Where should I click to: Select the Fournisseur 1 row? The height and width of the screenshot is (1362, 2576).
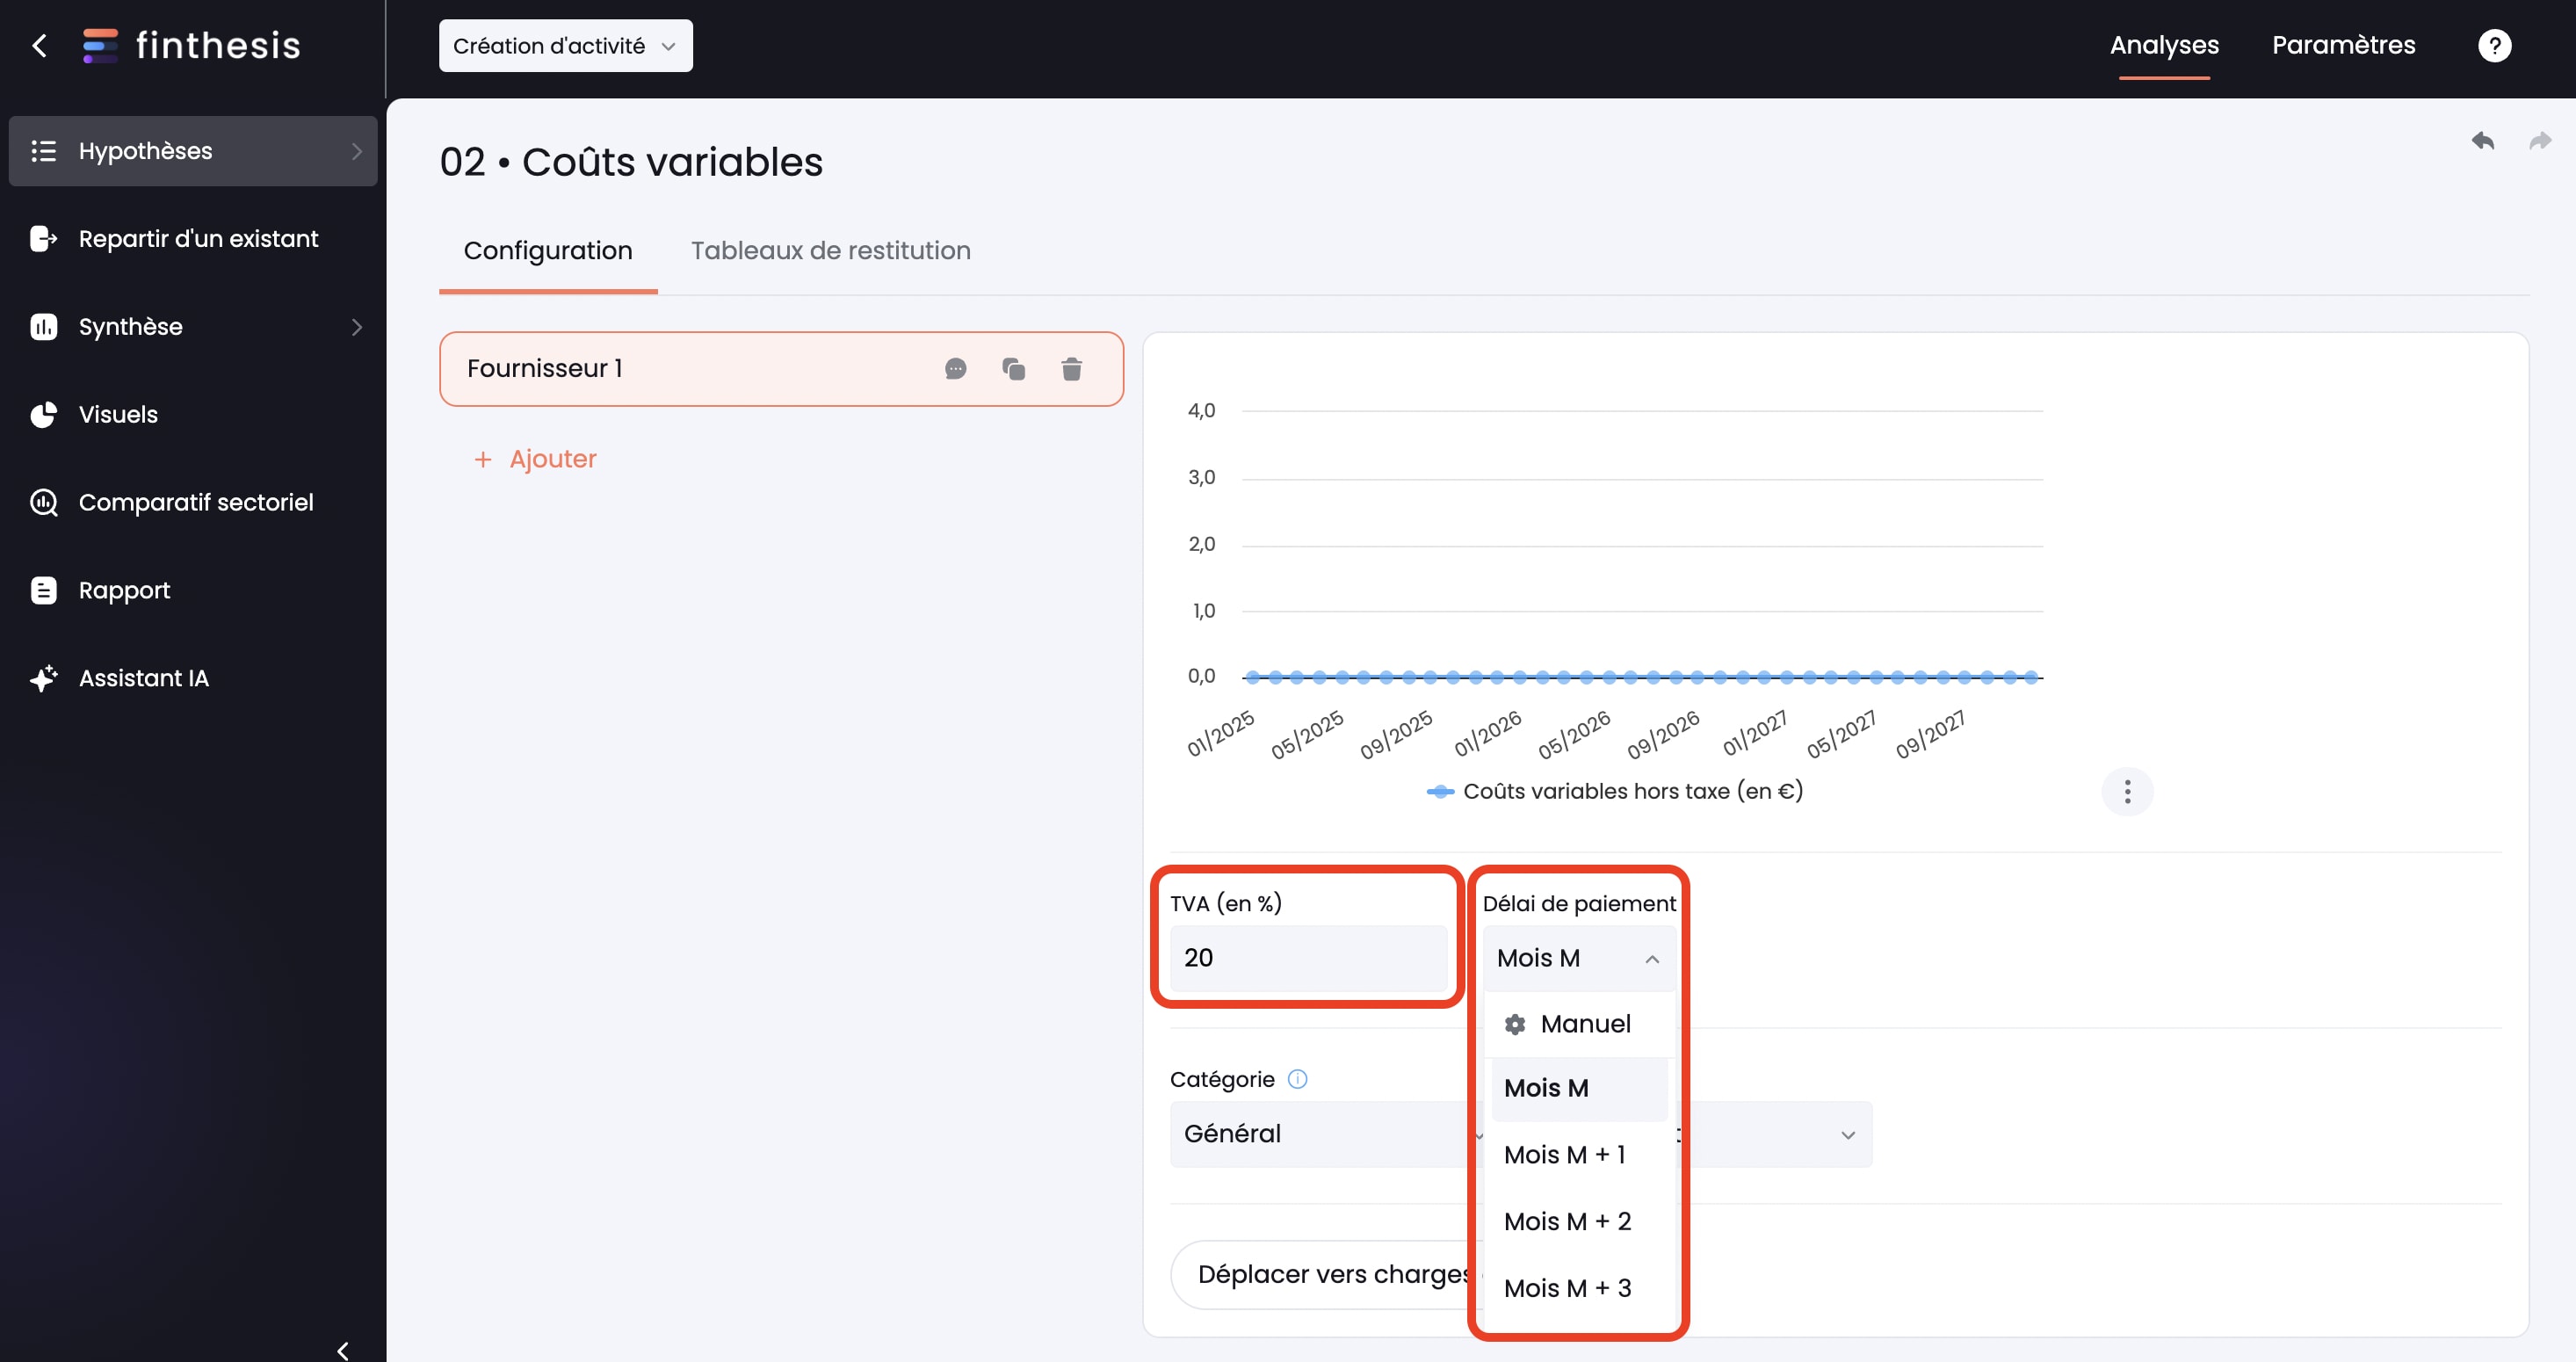[x=781, y=369]
